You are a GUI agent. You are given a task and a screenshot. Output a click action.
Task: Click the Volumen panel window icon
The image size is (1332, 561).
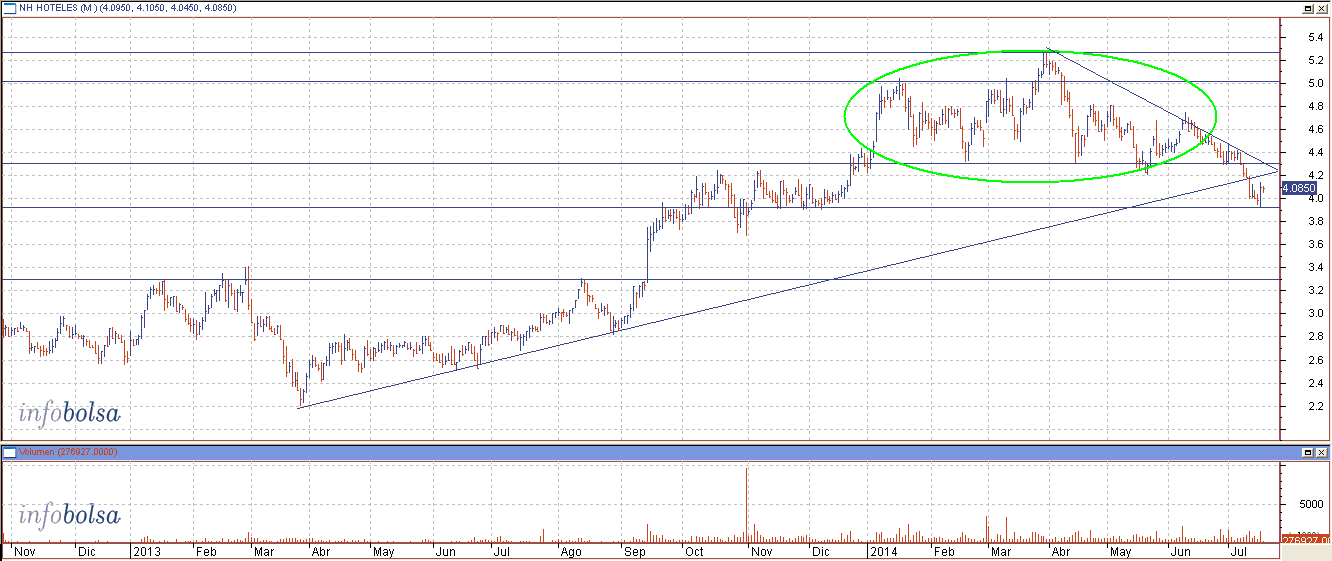coord(9,452)
